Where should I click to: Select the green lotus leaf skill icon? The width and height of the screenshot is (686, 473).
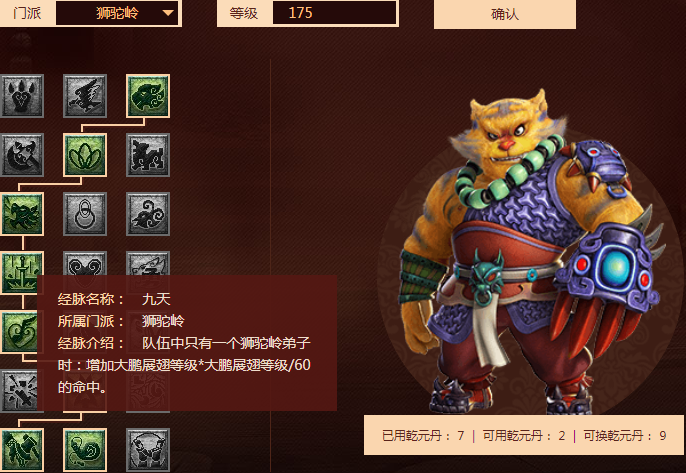pyautogui.click(x=85, y=155)
